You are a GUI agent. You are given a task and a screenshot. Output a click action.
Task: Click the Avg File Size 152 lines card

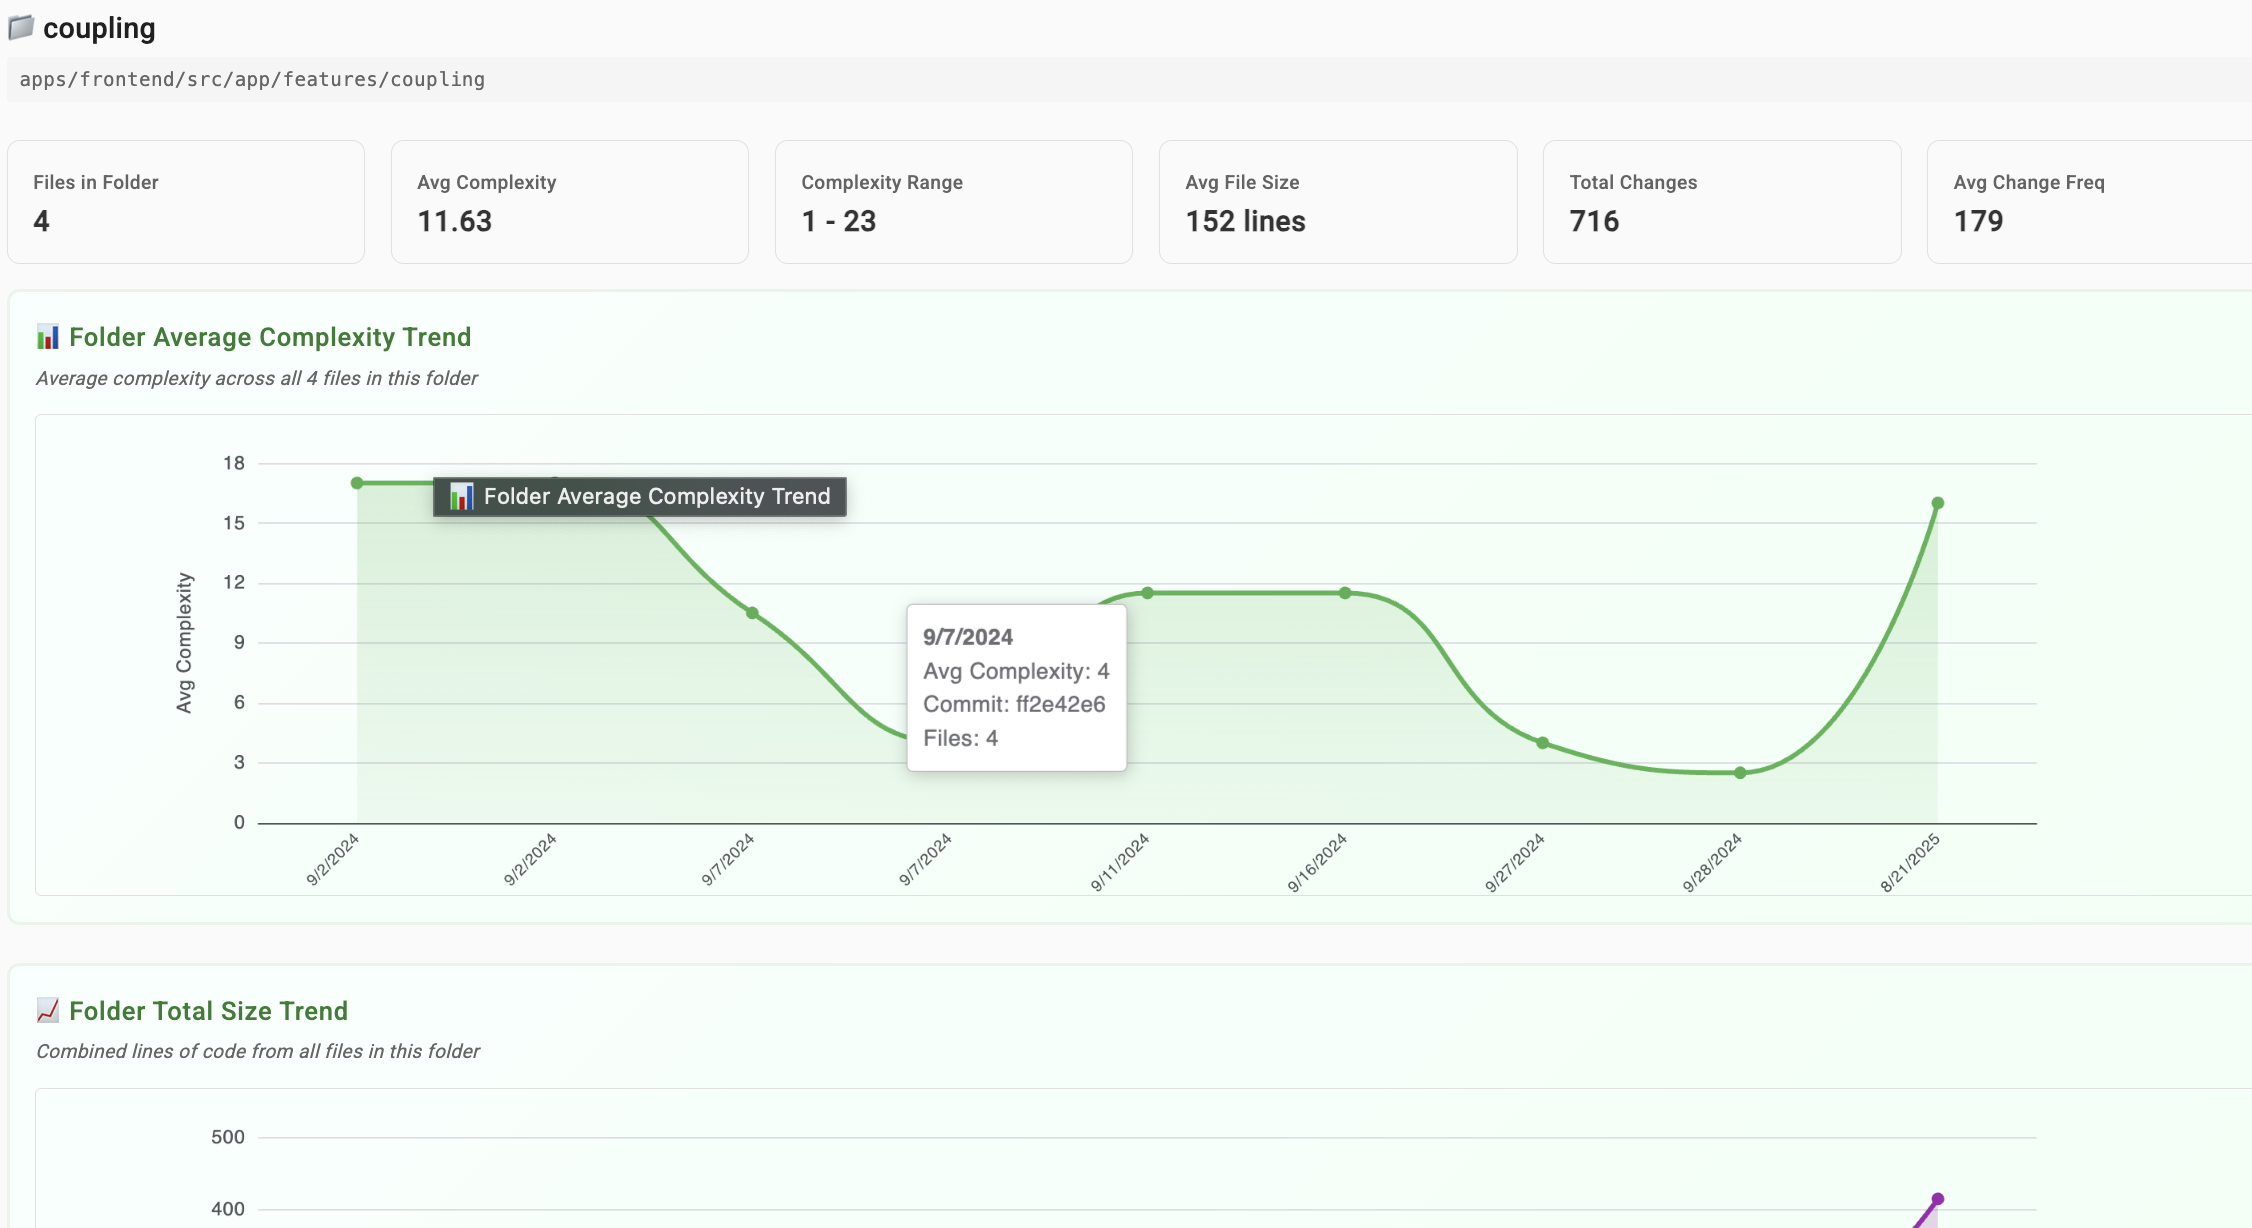coord(1338,202)
